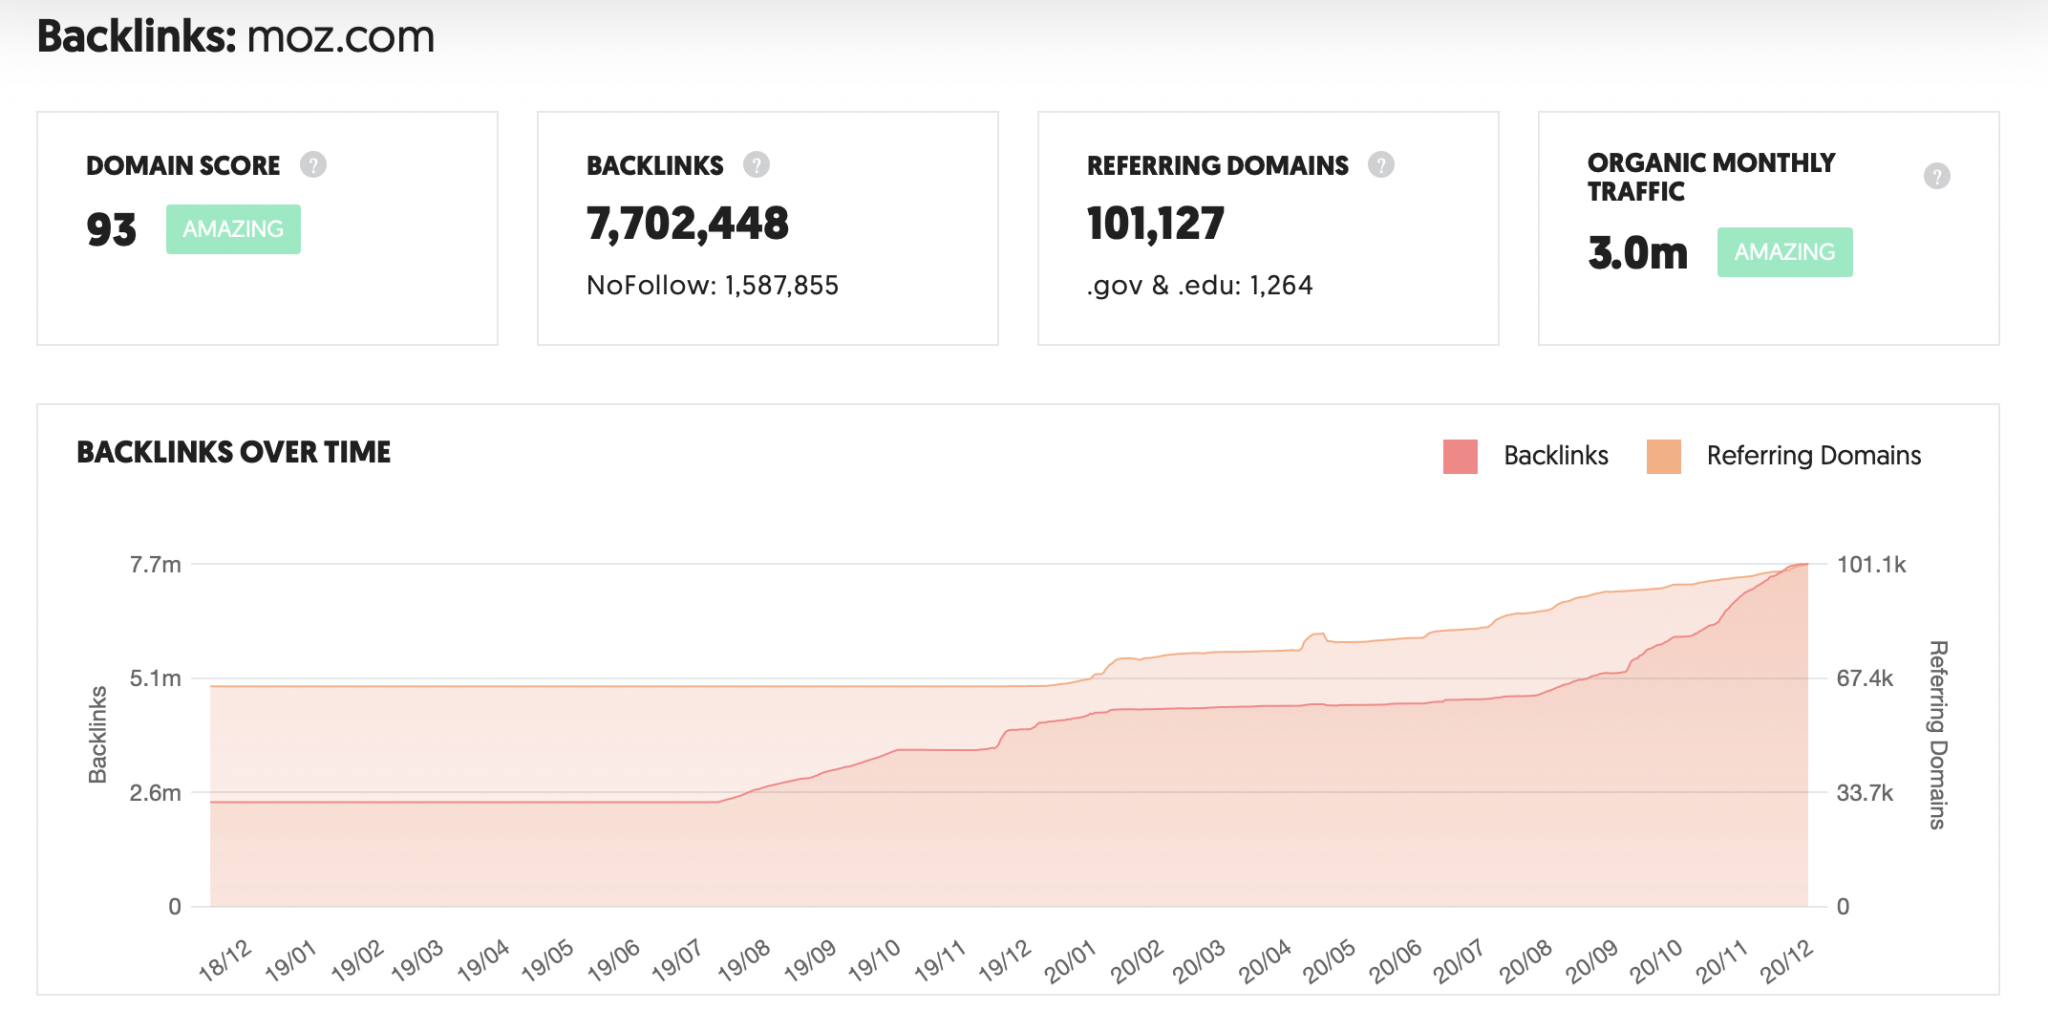Open the Organic Monthly Traffic help icon

click(x=1936, y=177)
